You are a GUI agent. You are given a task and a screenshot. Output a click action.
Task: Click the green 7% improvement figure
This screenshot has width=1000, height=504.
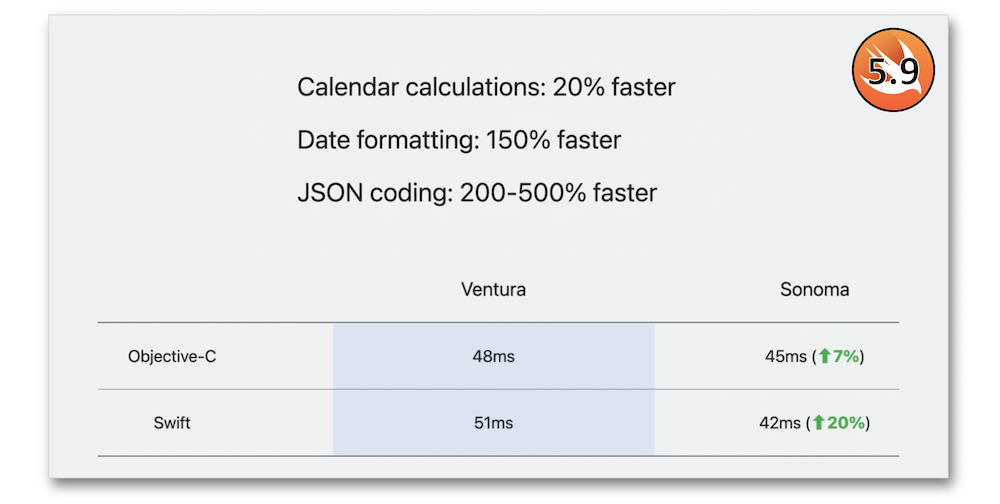click(x=846, y=356)
